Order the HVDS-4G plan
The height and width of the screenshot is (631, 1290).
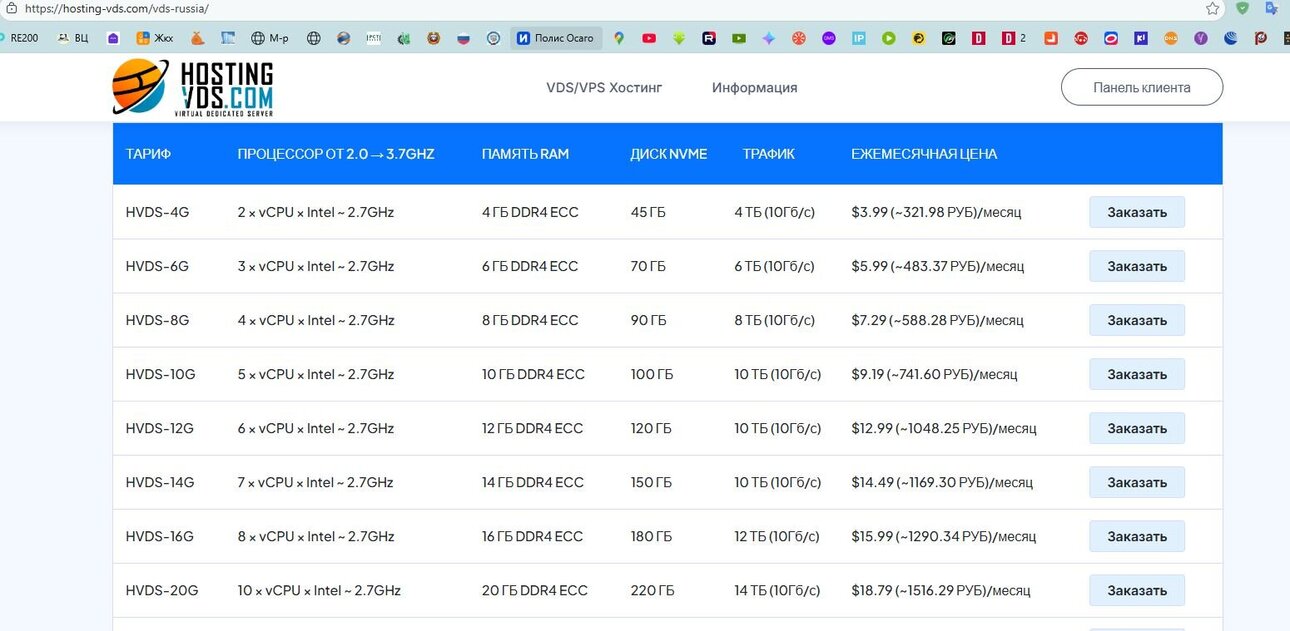[x=1137, y=212]
